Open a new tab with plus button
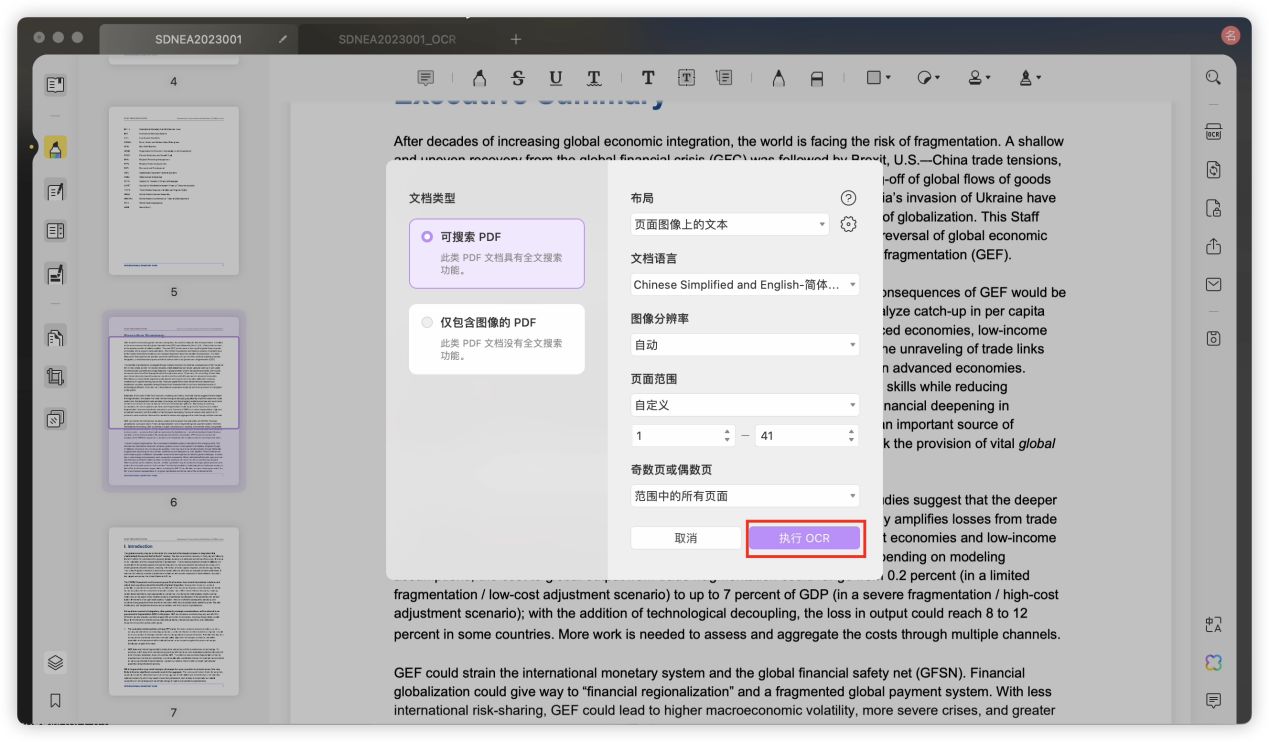The width and height of the screenshot is (1269, 742). (516, 40)
